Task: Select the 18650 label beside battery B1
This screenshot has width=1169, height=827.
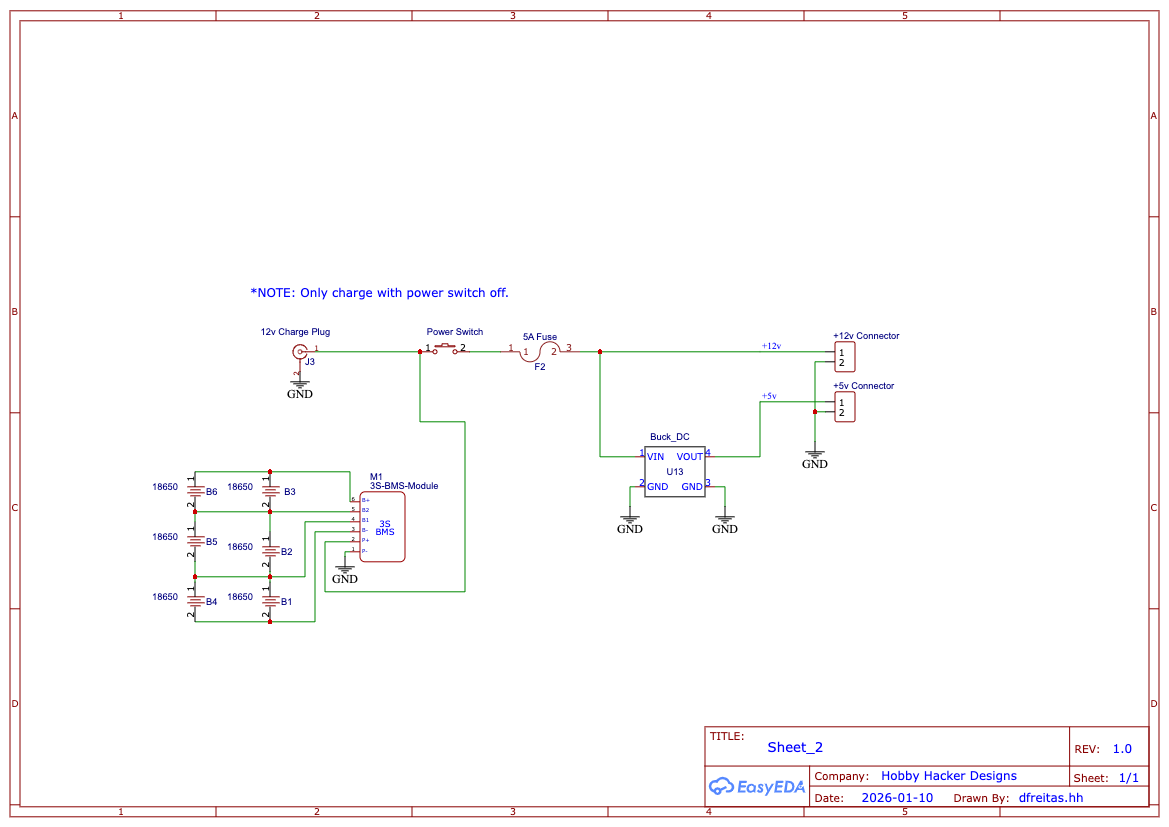Action: (240, 597)
